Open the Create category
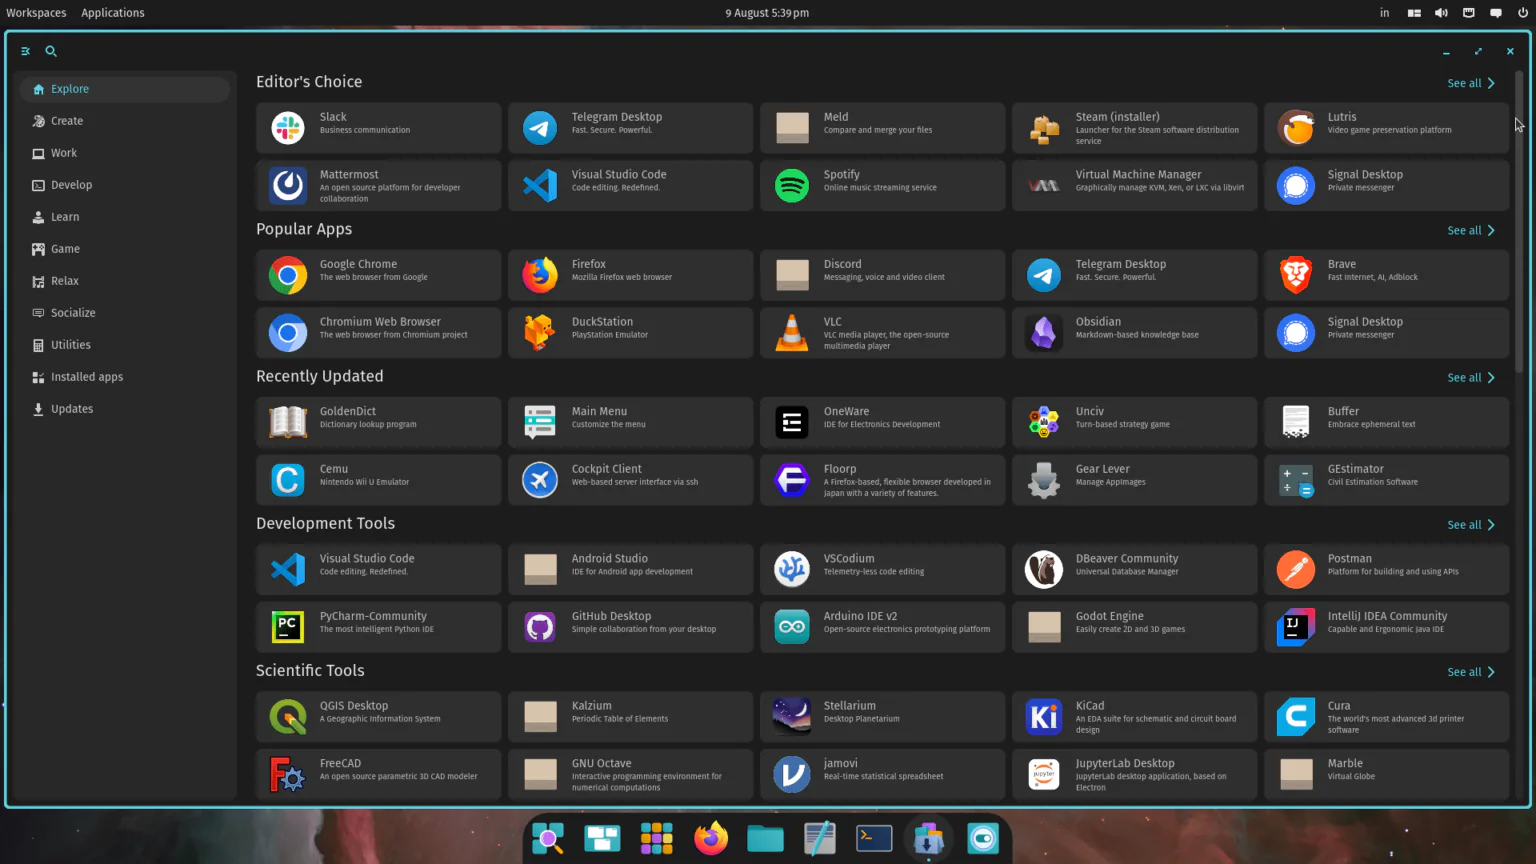This screenshot has width=1536, height=864. tap(125, 121)
